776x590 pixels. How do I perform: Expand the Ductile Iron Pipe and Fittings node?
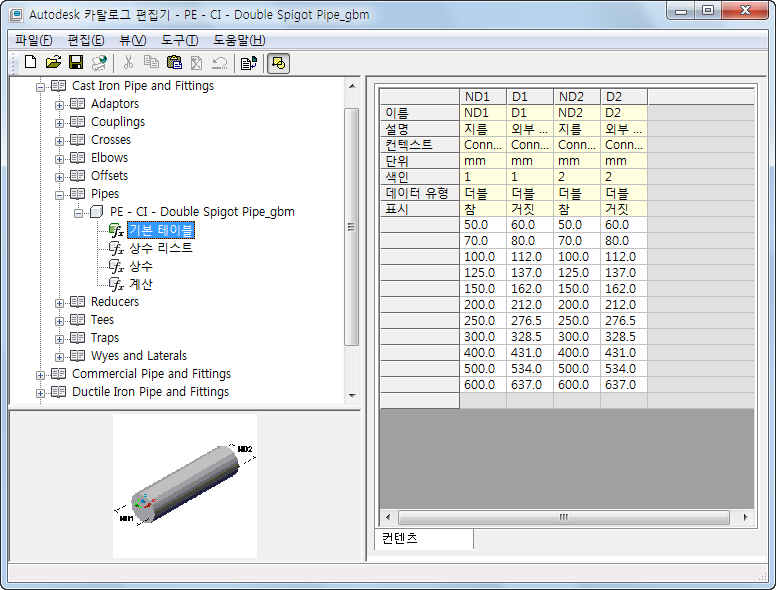[40, 393]
